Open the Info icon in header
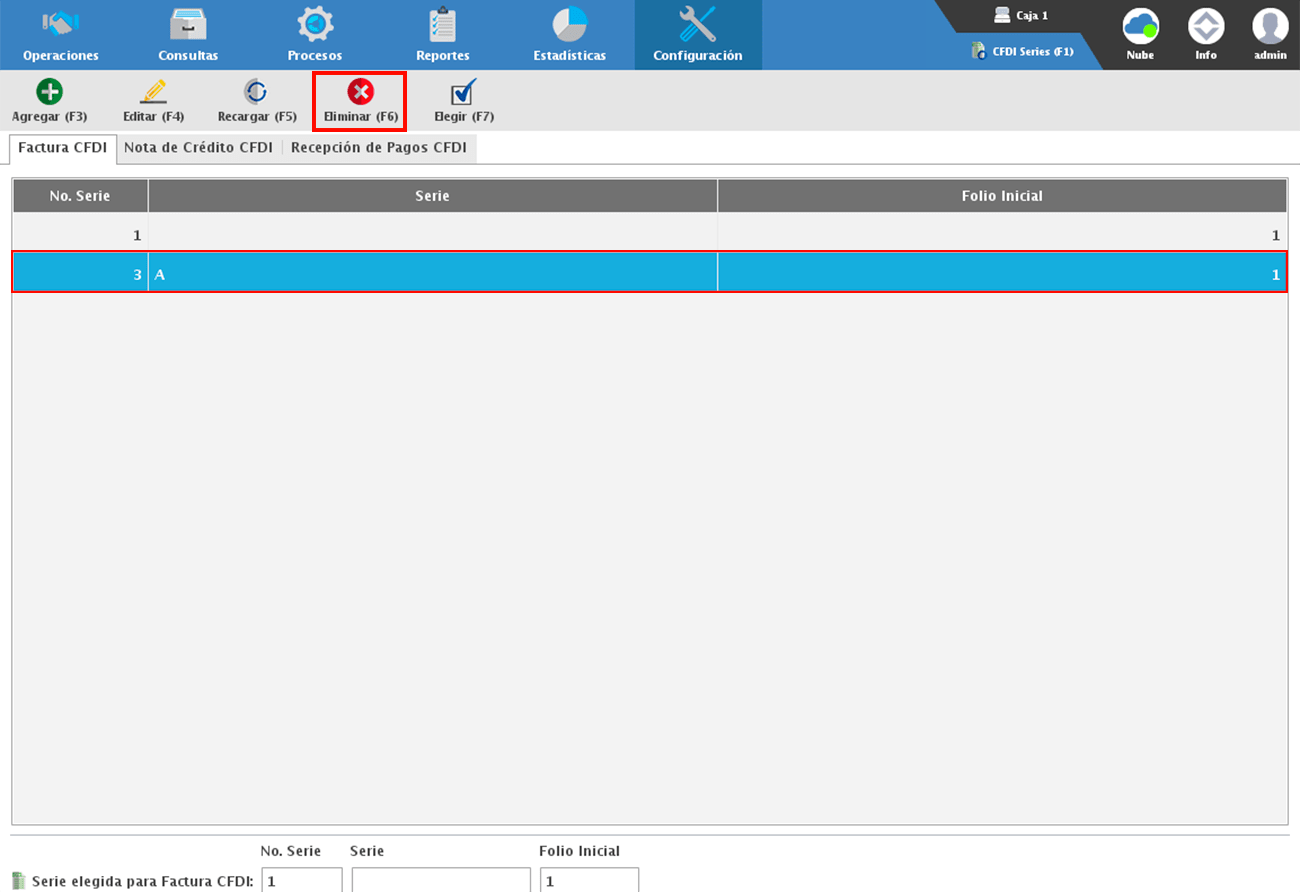The height and width of the screenshot is (893, 1300). 1206,26
